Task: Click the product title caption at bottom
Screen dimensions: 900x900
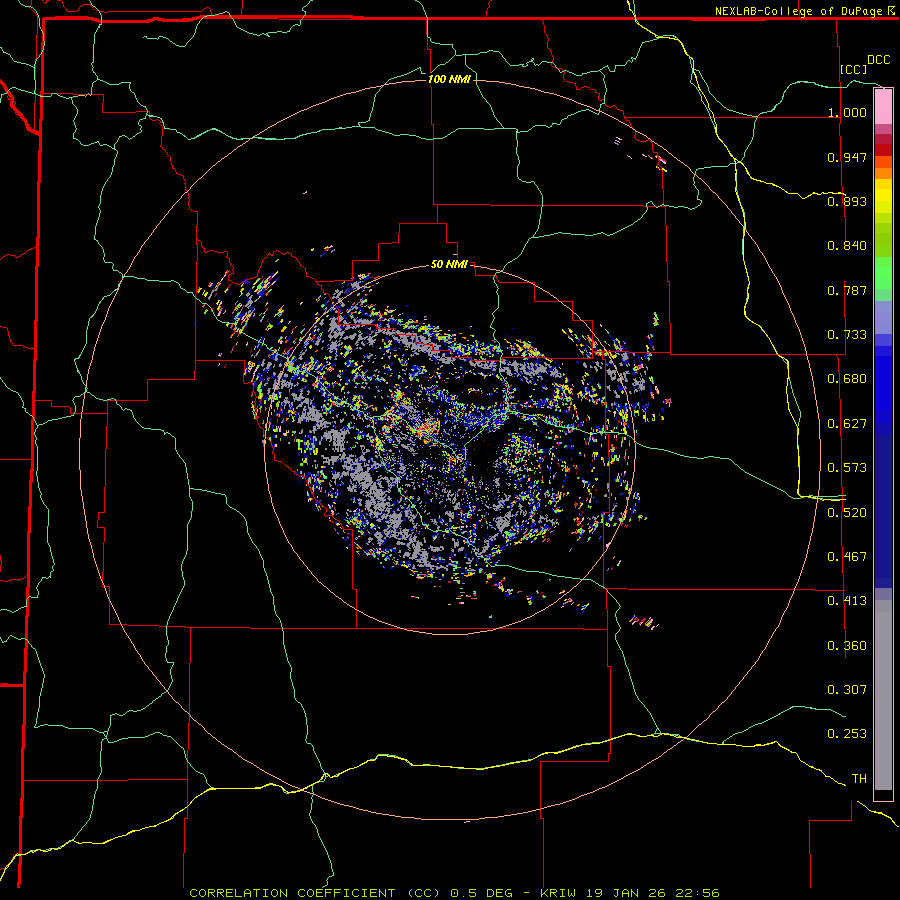Action: coord(454,893)
